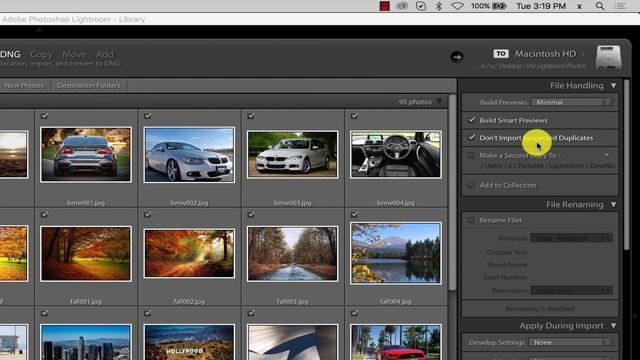This screenshot has height=360, width=640.
Task: Choose Add import method
Action: [105, 54]
